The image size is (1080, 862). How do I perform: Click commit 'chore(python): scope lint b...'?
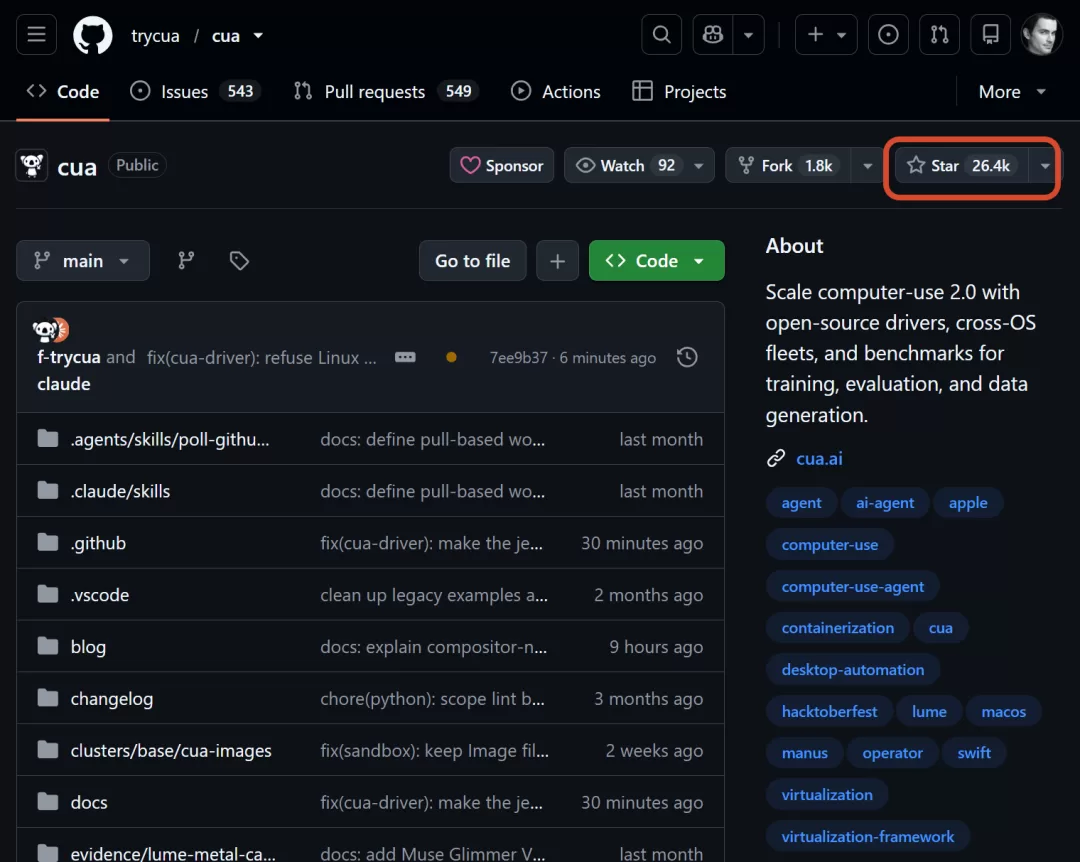tap(432, 699)
